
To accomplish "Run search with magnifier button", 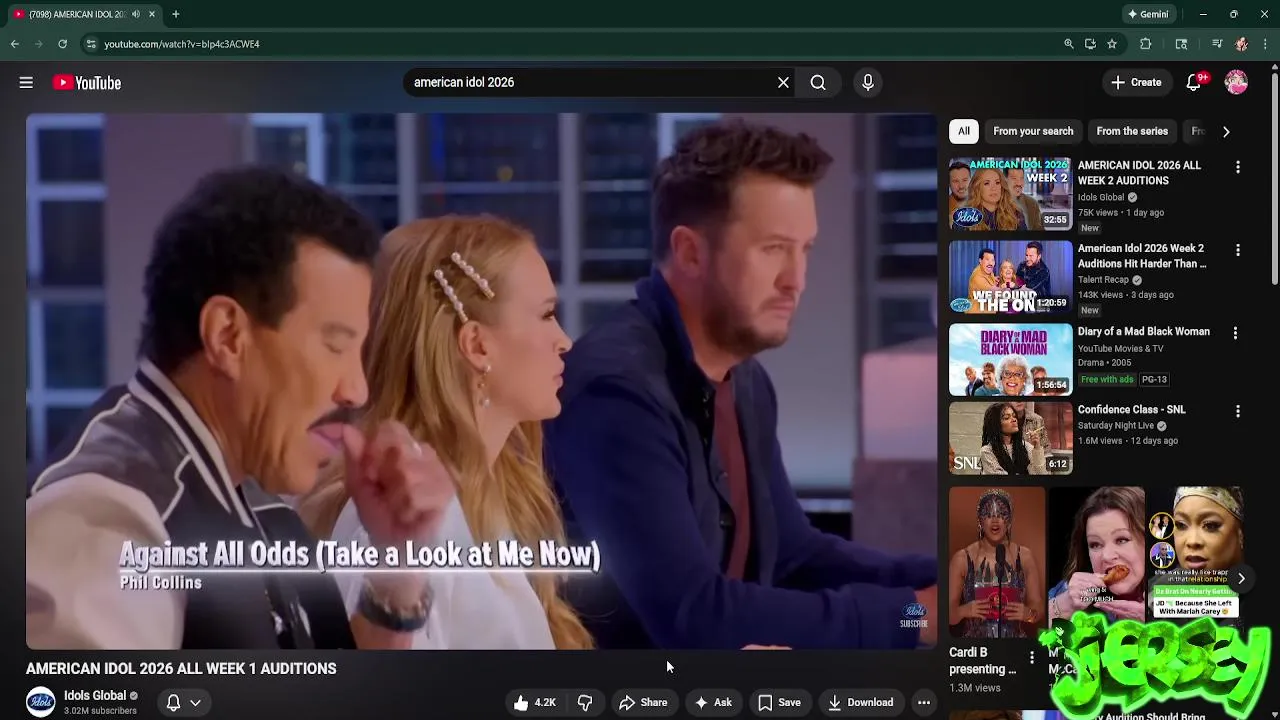I will [818, 83].
